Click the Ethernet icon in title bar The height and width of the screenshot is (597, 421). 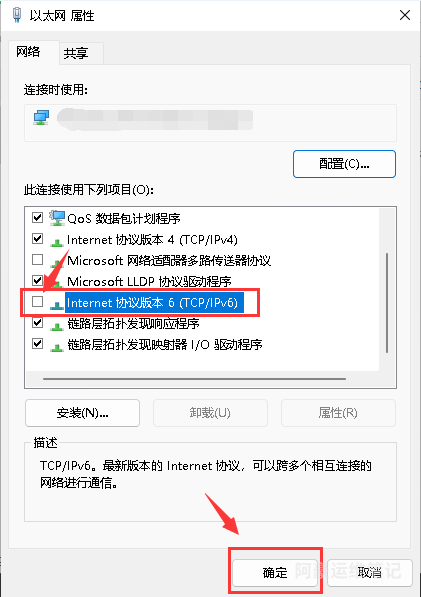16,15
